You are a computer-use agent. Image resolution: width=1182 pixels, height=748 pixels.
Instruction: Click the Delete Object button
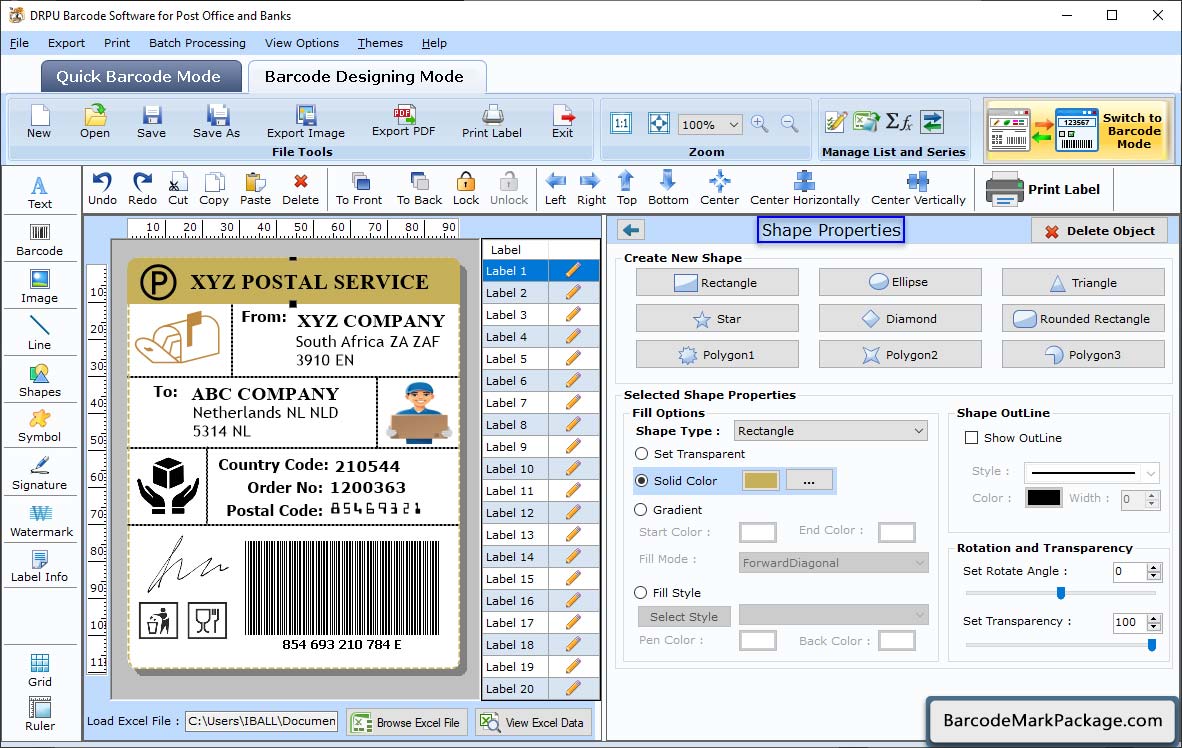1099,231
